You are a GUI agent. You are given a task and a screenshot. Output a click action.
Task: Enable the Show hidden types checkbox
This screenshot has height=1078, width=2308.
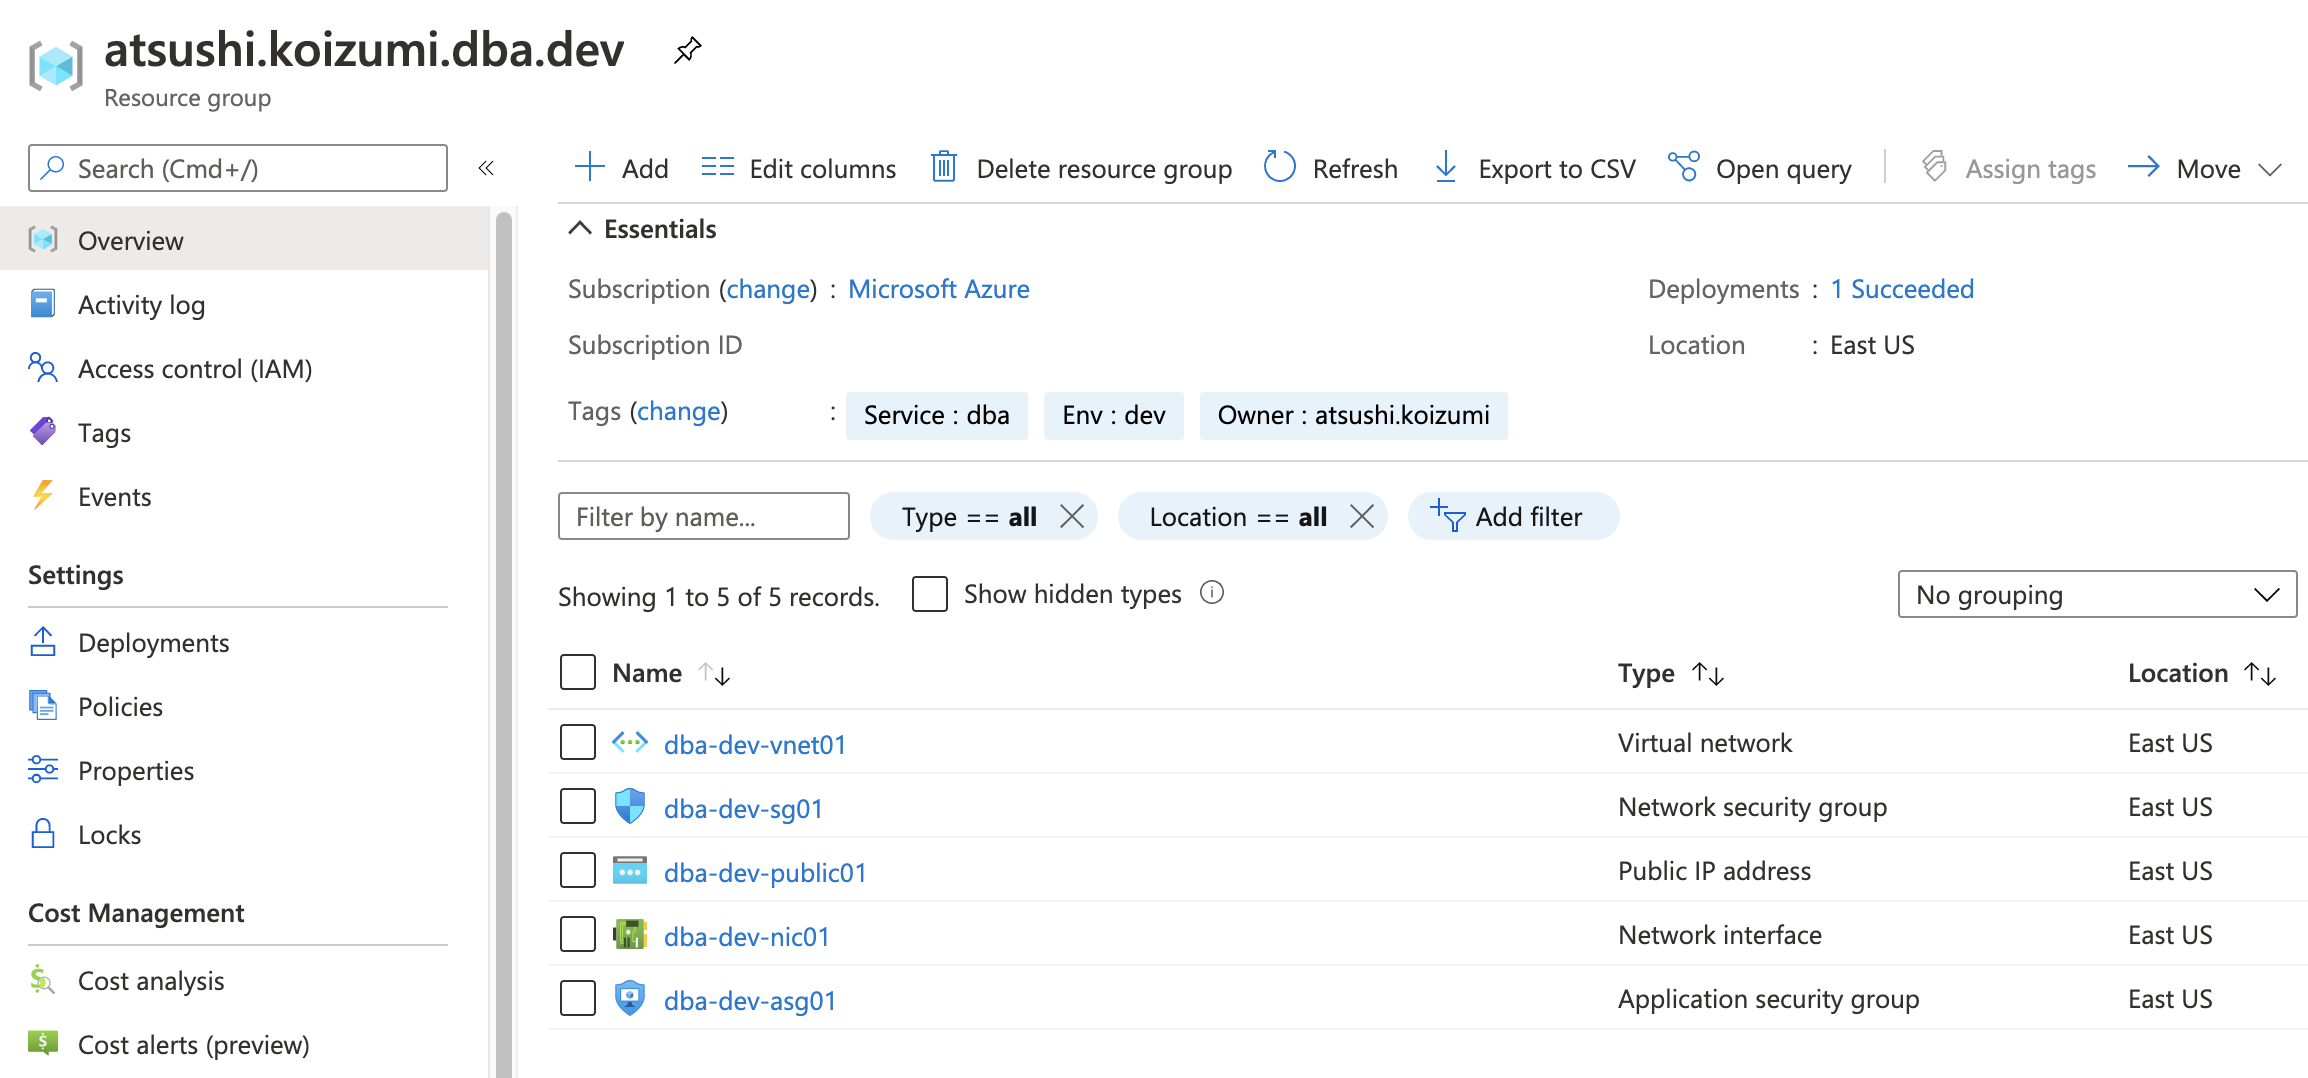tap(930, 594)
